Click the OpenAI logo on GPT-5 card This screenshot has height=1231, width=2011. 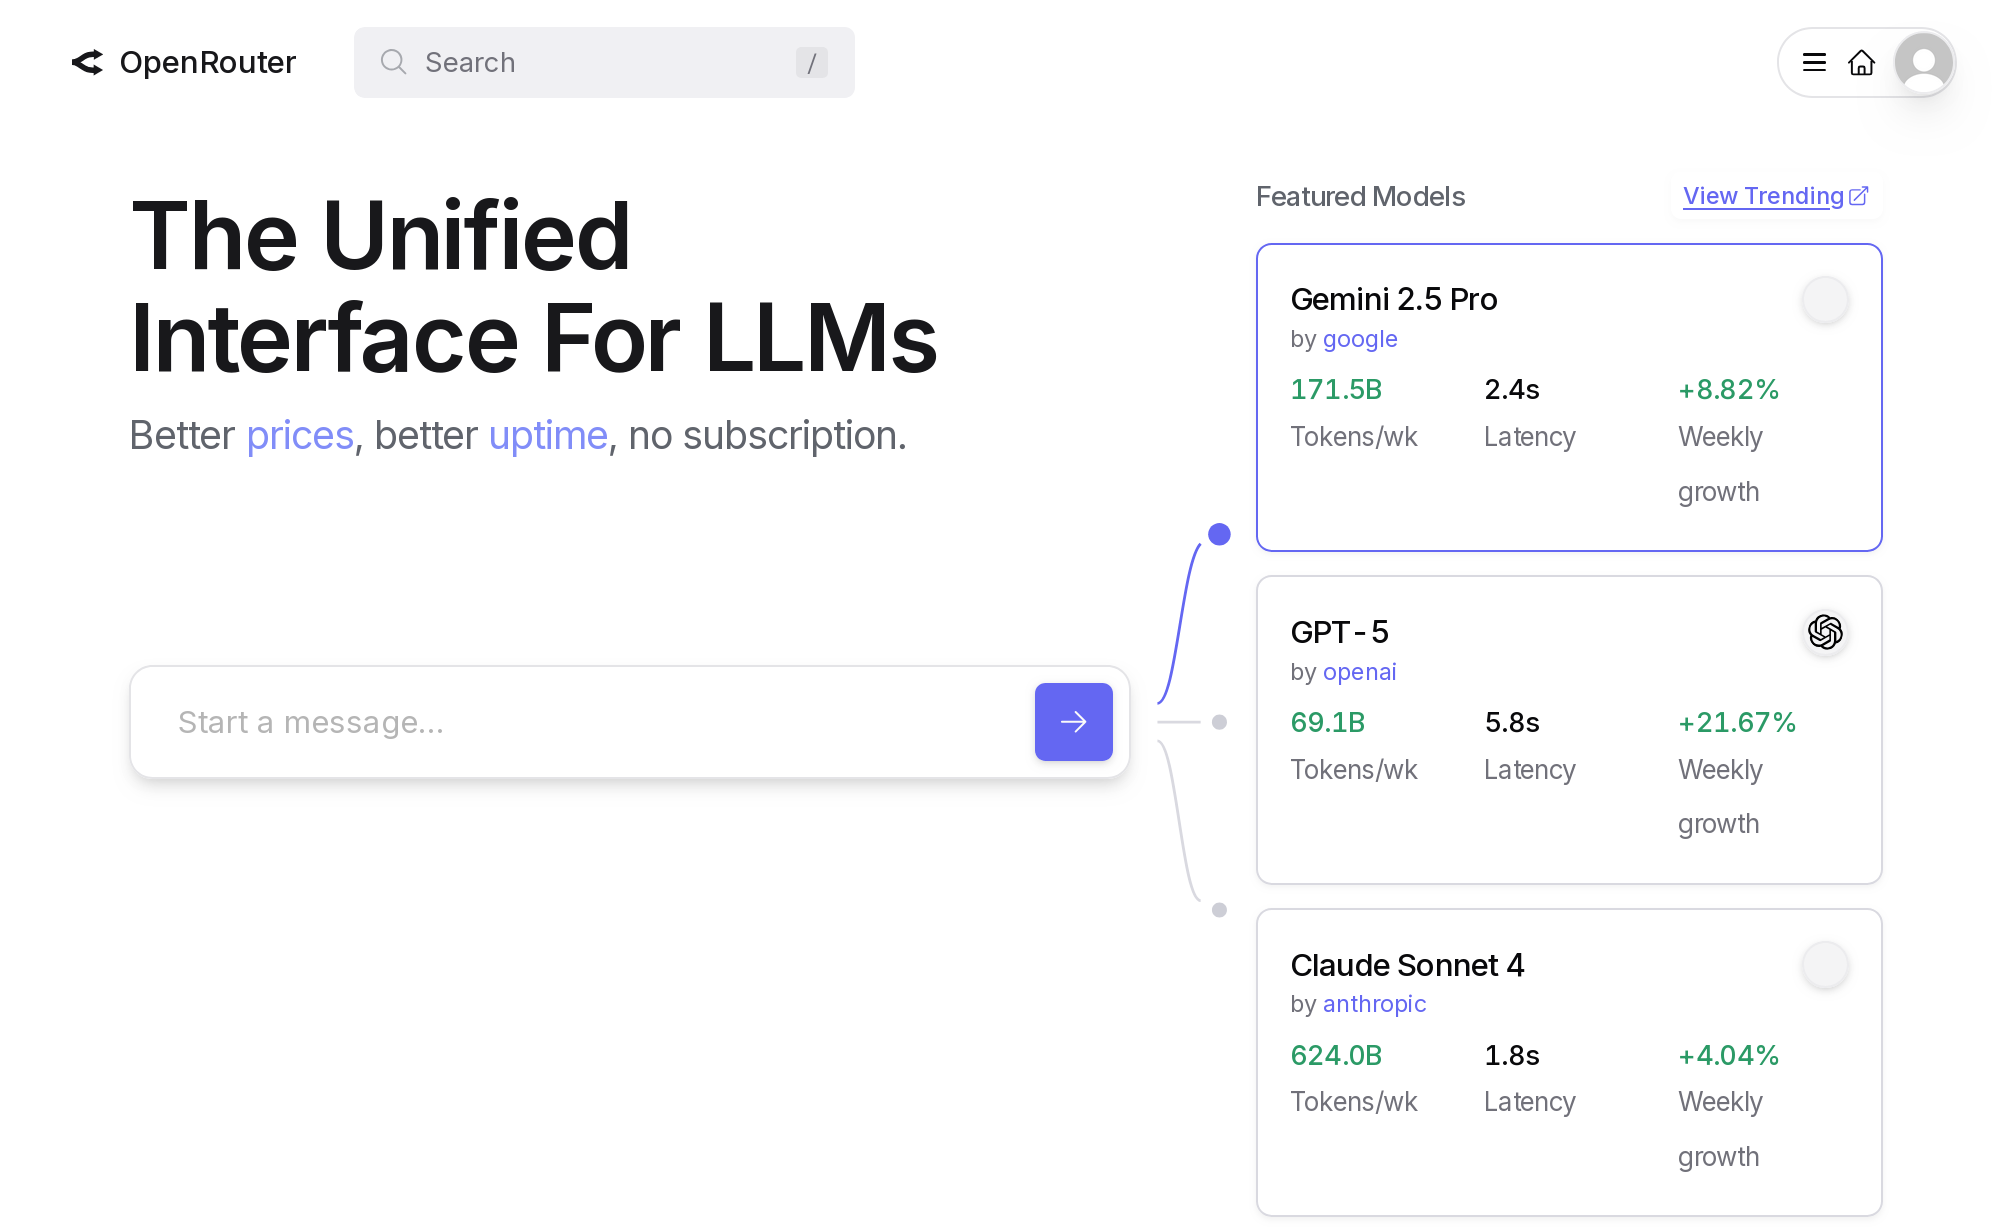(1825, 632)
